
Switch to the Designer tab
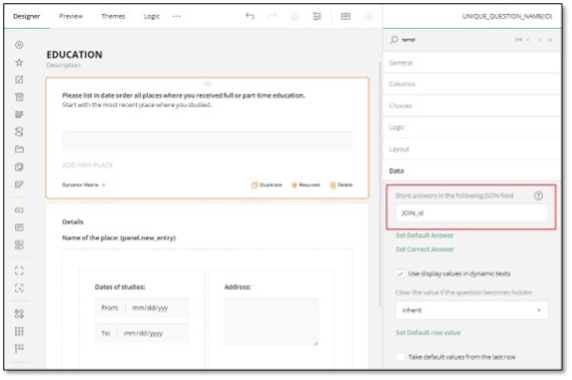(x=26, y=16)
